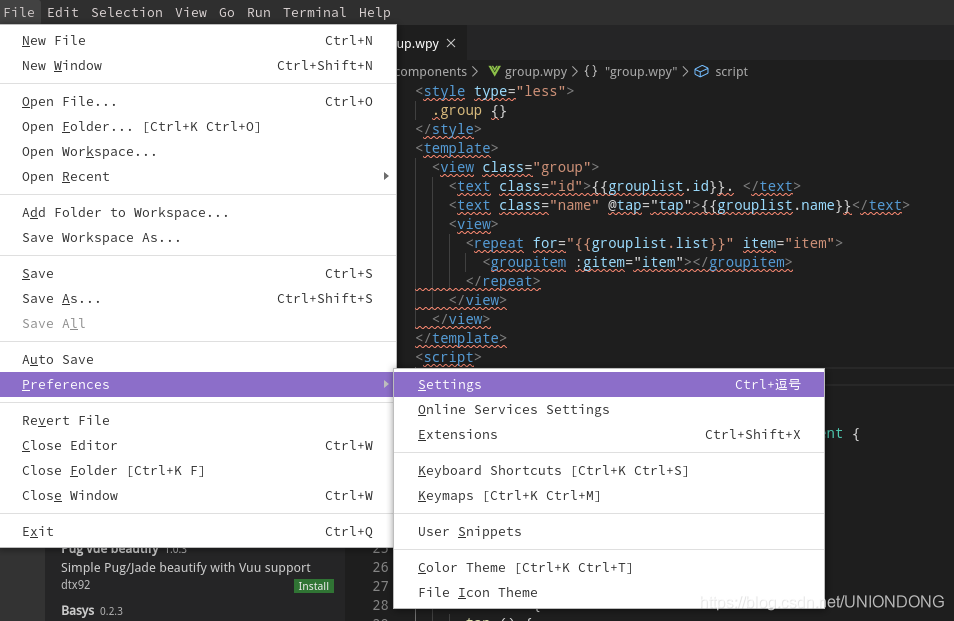Screen dimensions: 954x621
Task: Open Keyboard Shortcuts entry
Action: tap(609, 470)
